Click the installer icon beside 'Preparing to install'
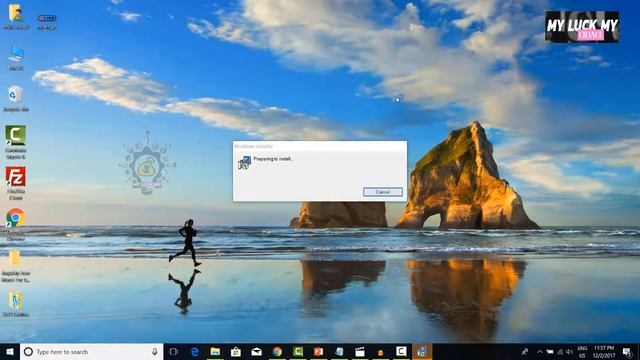The width and height of the screenshot is (640, 360). tap(244, 162)
